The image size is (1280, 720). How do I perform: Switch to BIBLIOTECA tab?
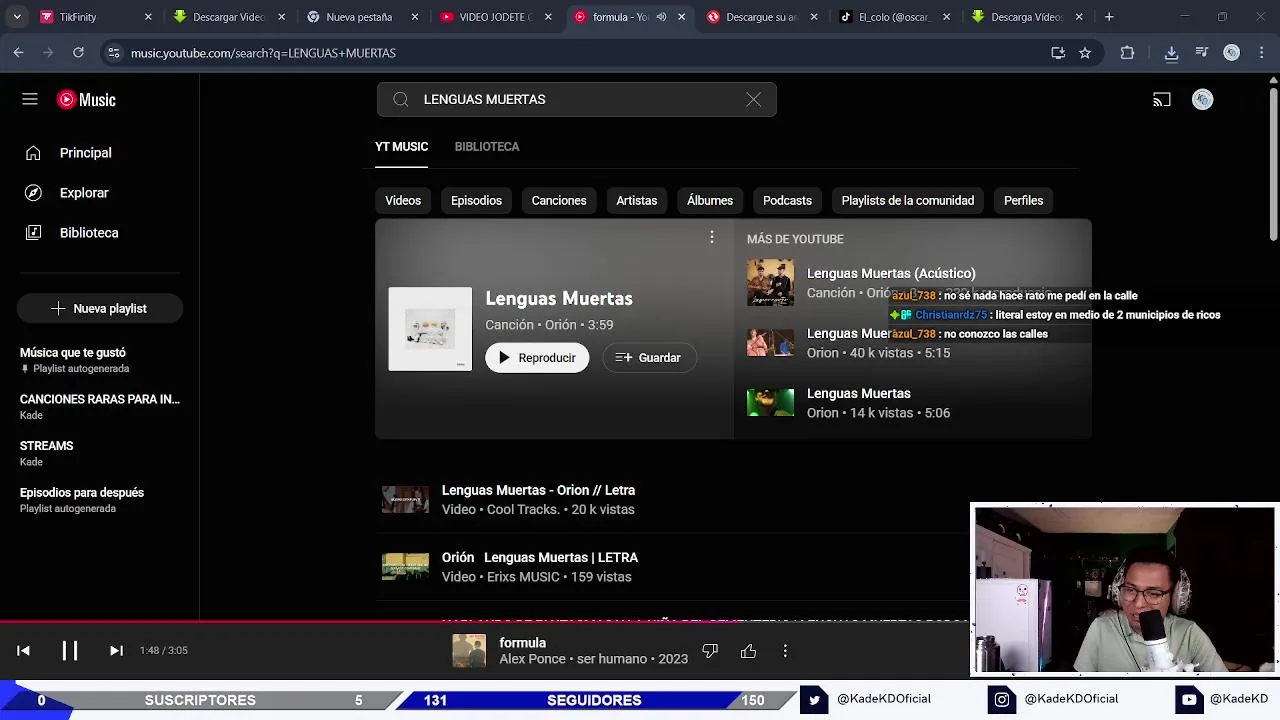tap(487, 147)
